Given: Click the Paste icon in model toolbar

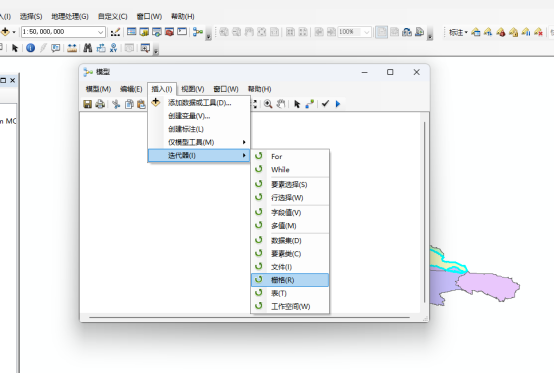Looking at the screenshot, I should (x=141, y=104).
